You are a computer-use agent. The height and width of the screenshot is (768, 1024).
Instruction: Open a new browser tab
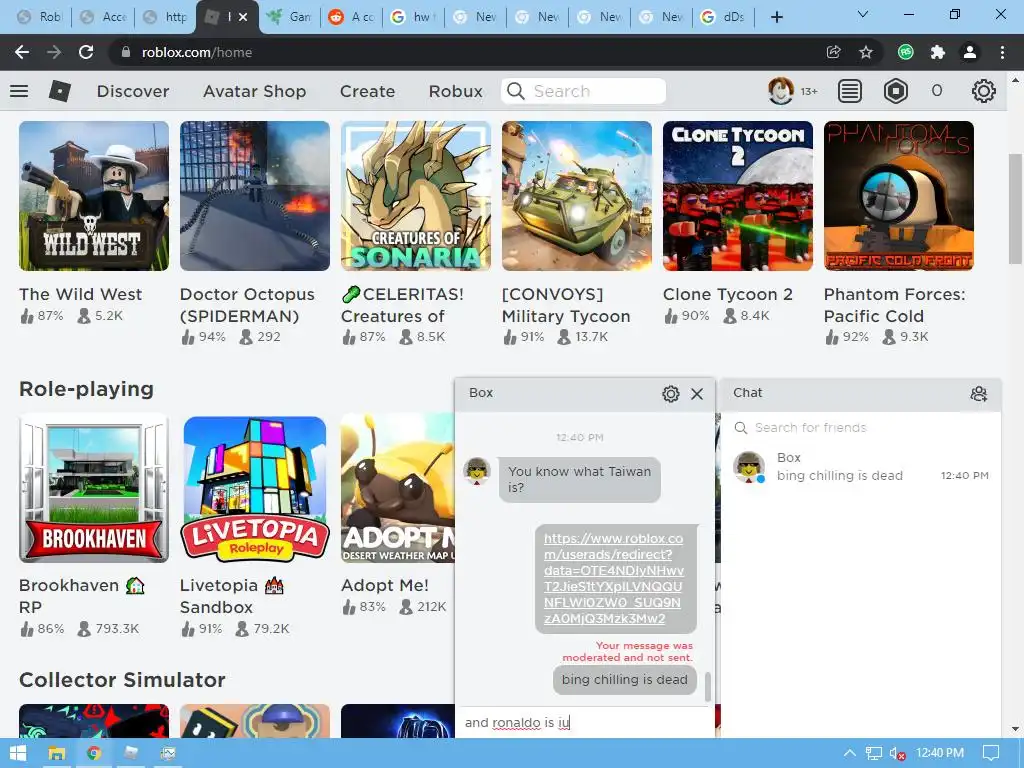pyautogui.click(x=776, y=17)
